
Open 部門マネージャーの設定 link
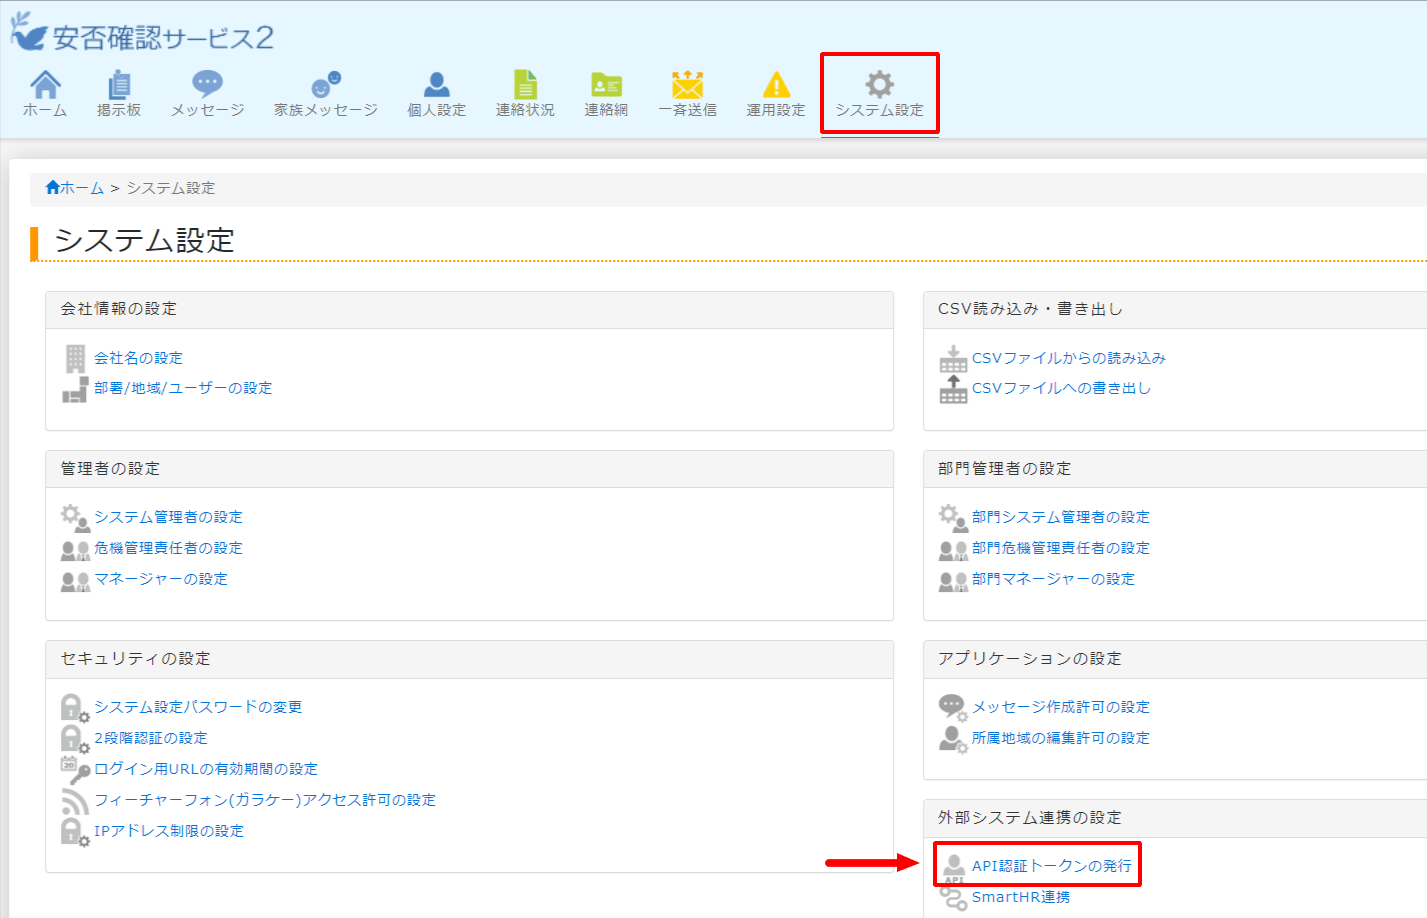tap(1054, 579)
